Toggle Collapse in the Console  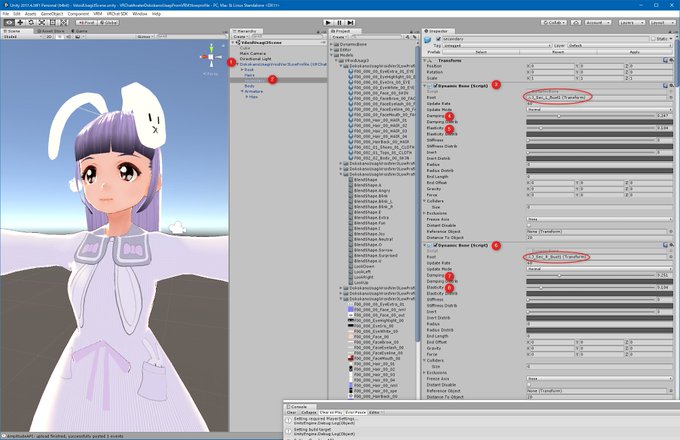(309, 413)
